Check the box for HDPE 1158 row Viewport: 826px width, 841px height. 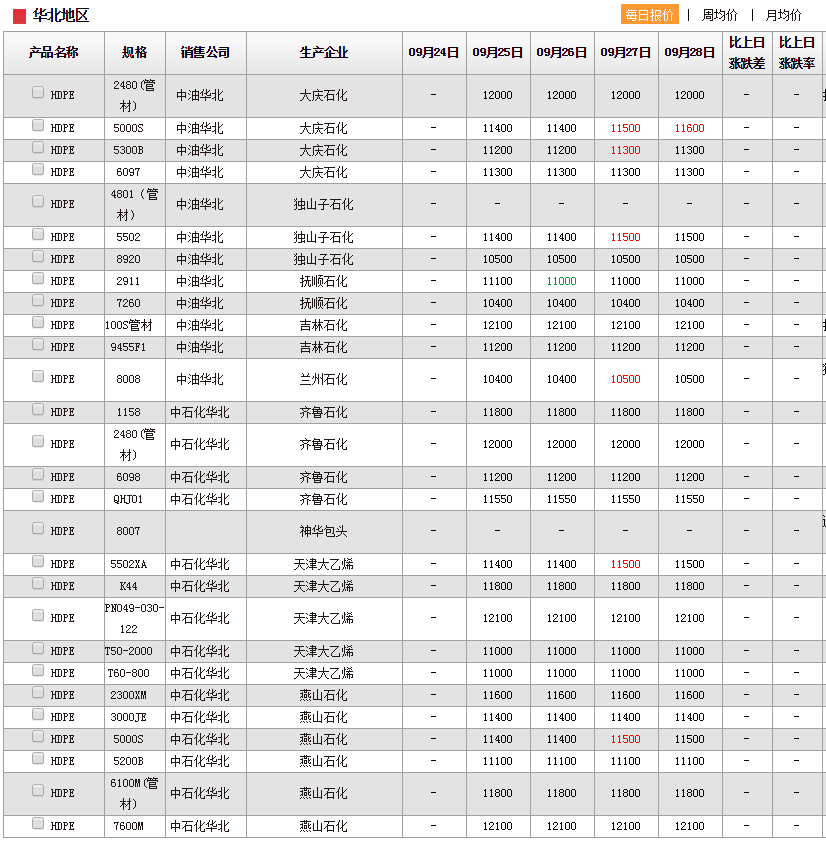[38, 409]
